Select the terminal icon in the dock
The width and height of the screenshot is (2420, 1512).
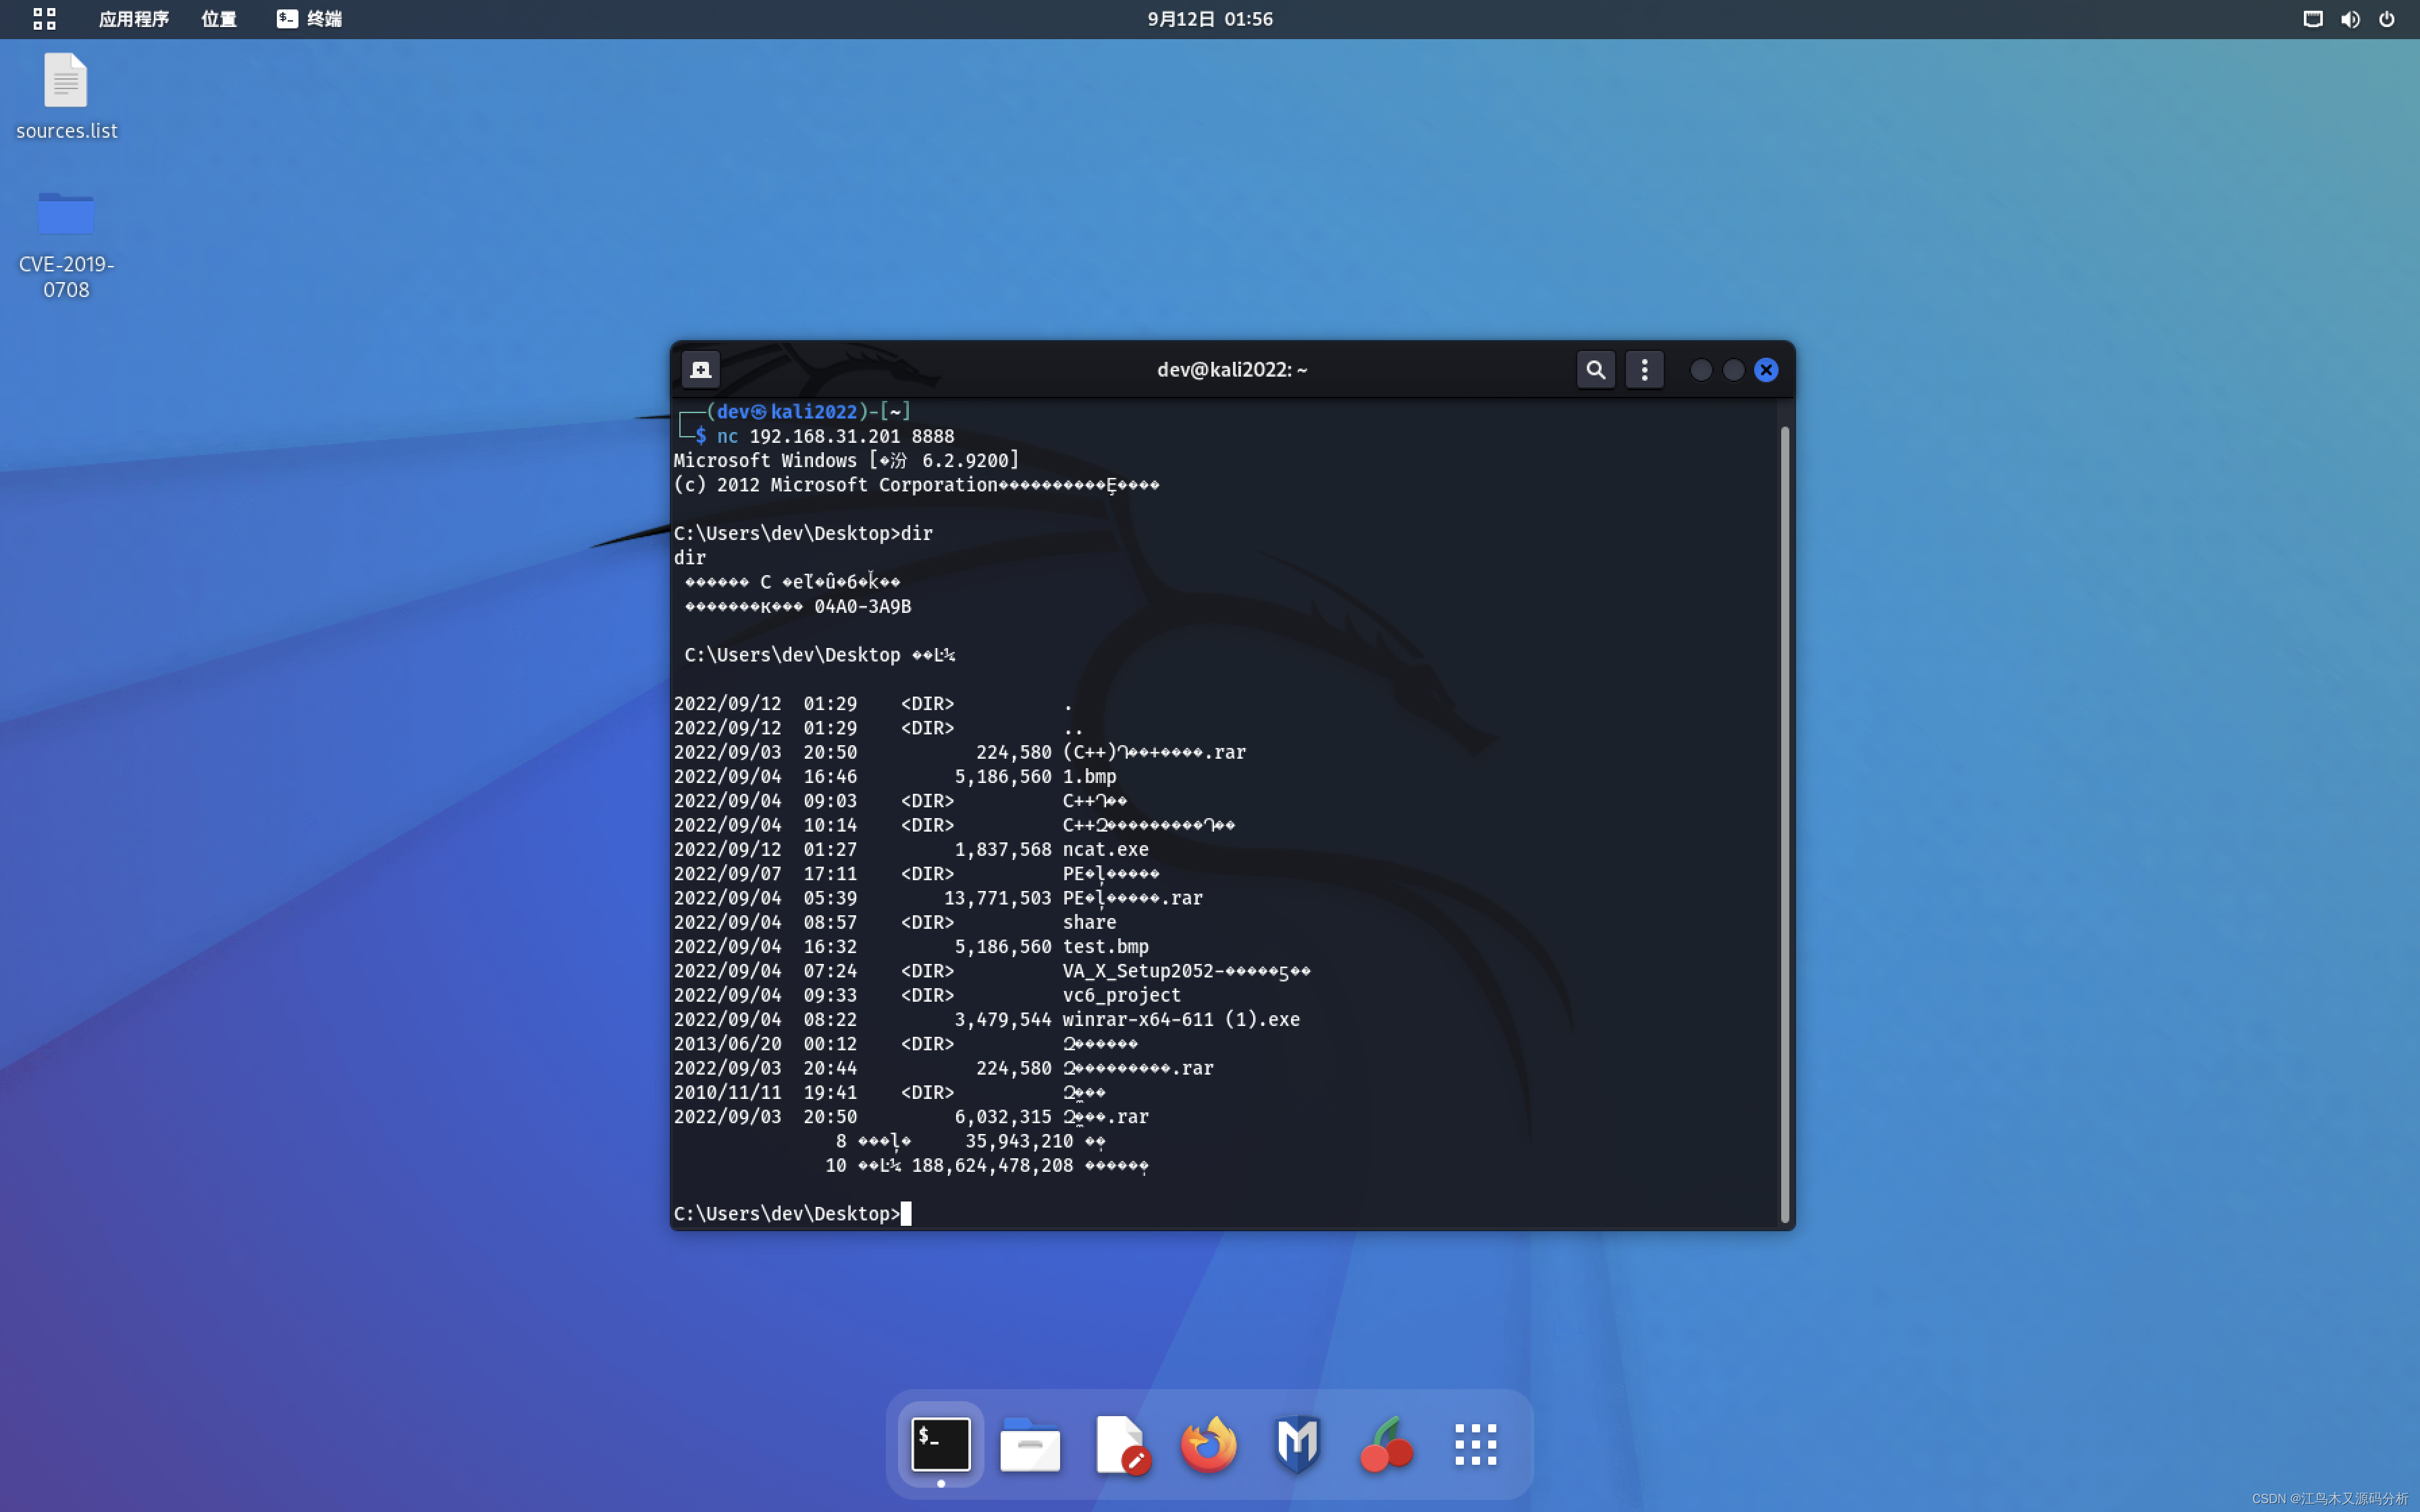tap(940, 1443)
